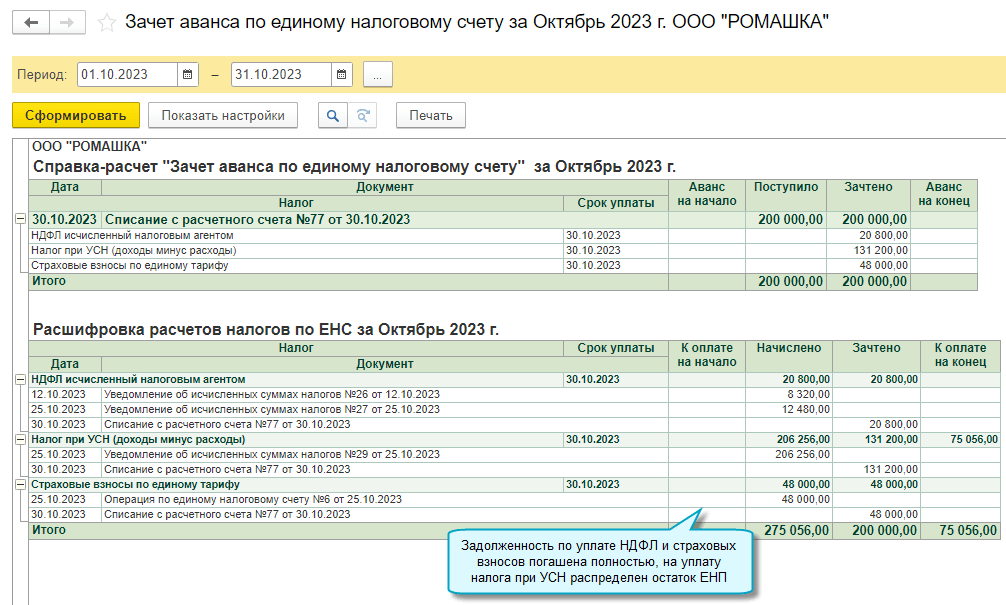1006x605 pixels.
Task: Collapse НДФЛ исчисленный налоговым агентом group
Action: point(21,380)
